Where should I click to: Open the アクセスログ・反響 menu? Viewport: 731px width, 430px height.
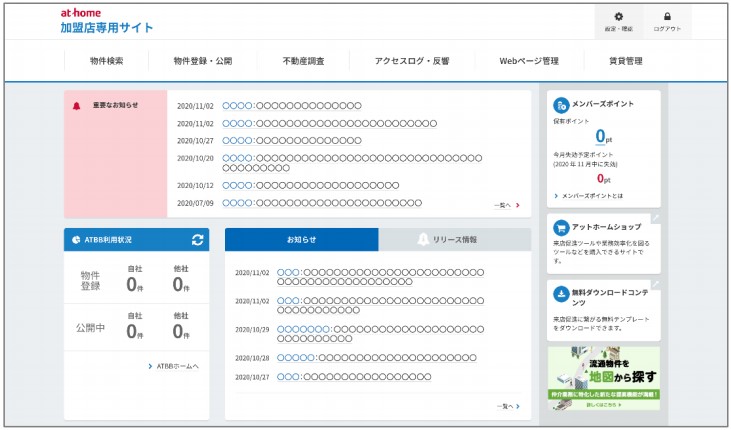(x=412, y=61)
